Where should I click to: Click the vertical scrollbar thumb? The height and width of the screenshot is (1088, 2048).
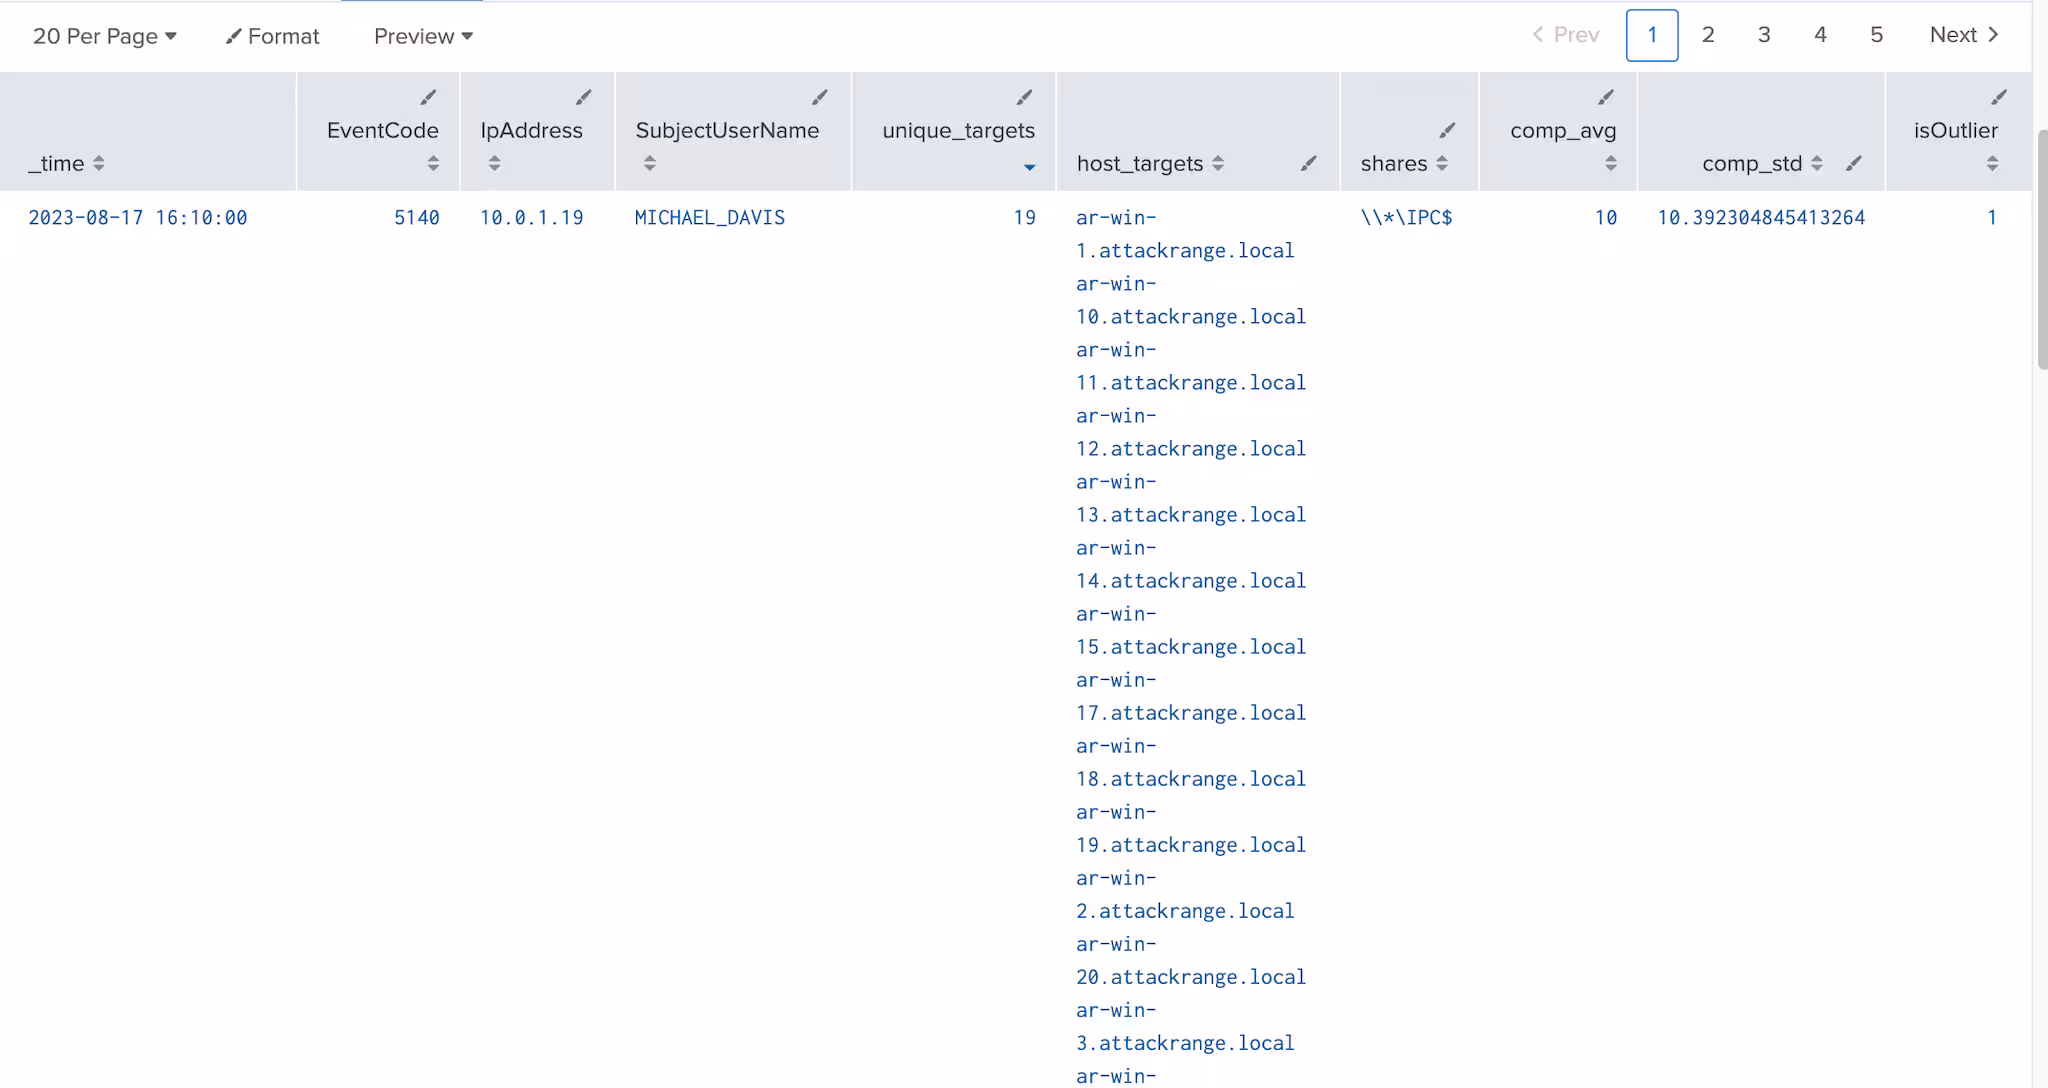pyautogui.click(x=2041, y=250)
